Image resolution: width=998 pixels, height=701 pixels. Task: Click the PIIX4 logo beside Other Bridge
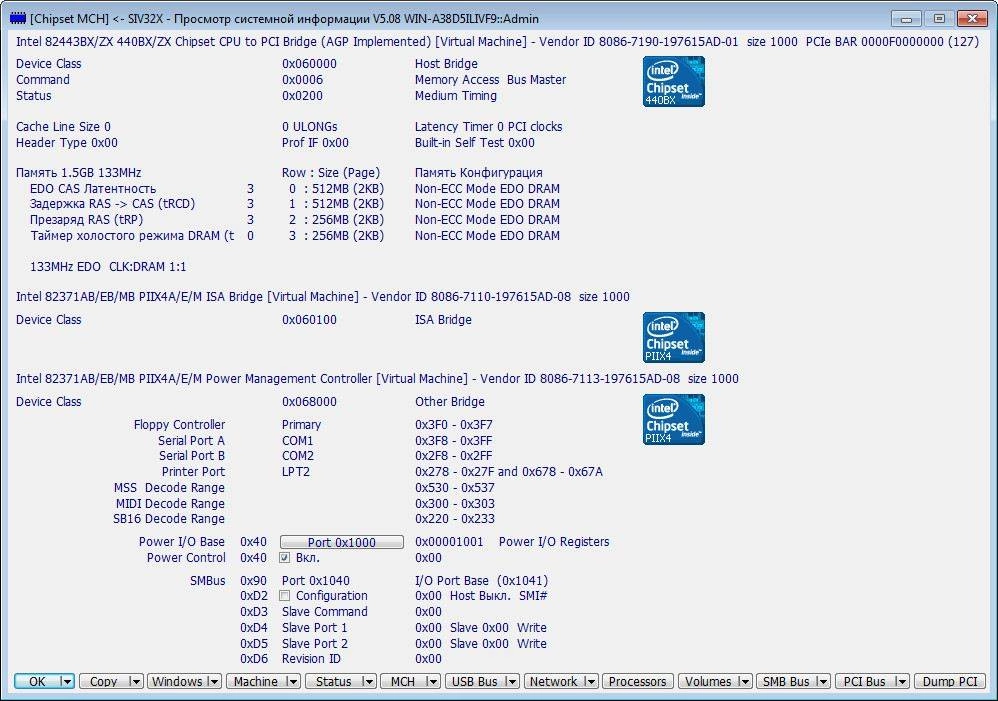673,420
